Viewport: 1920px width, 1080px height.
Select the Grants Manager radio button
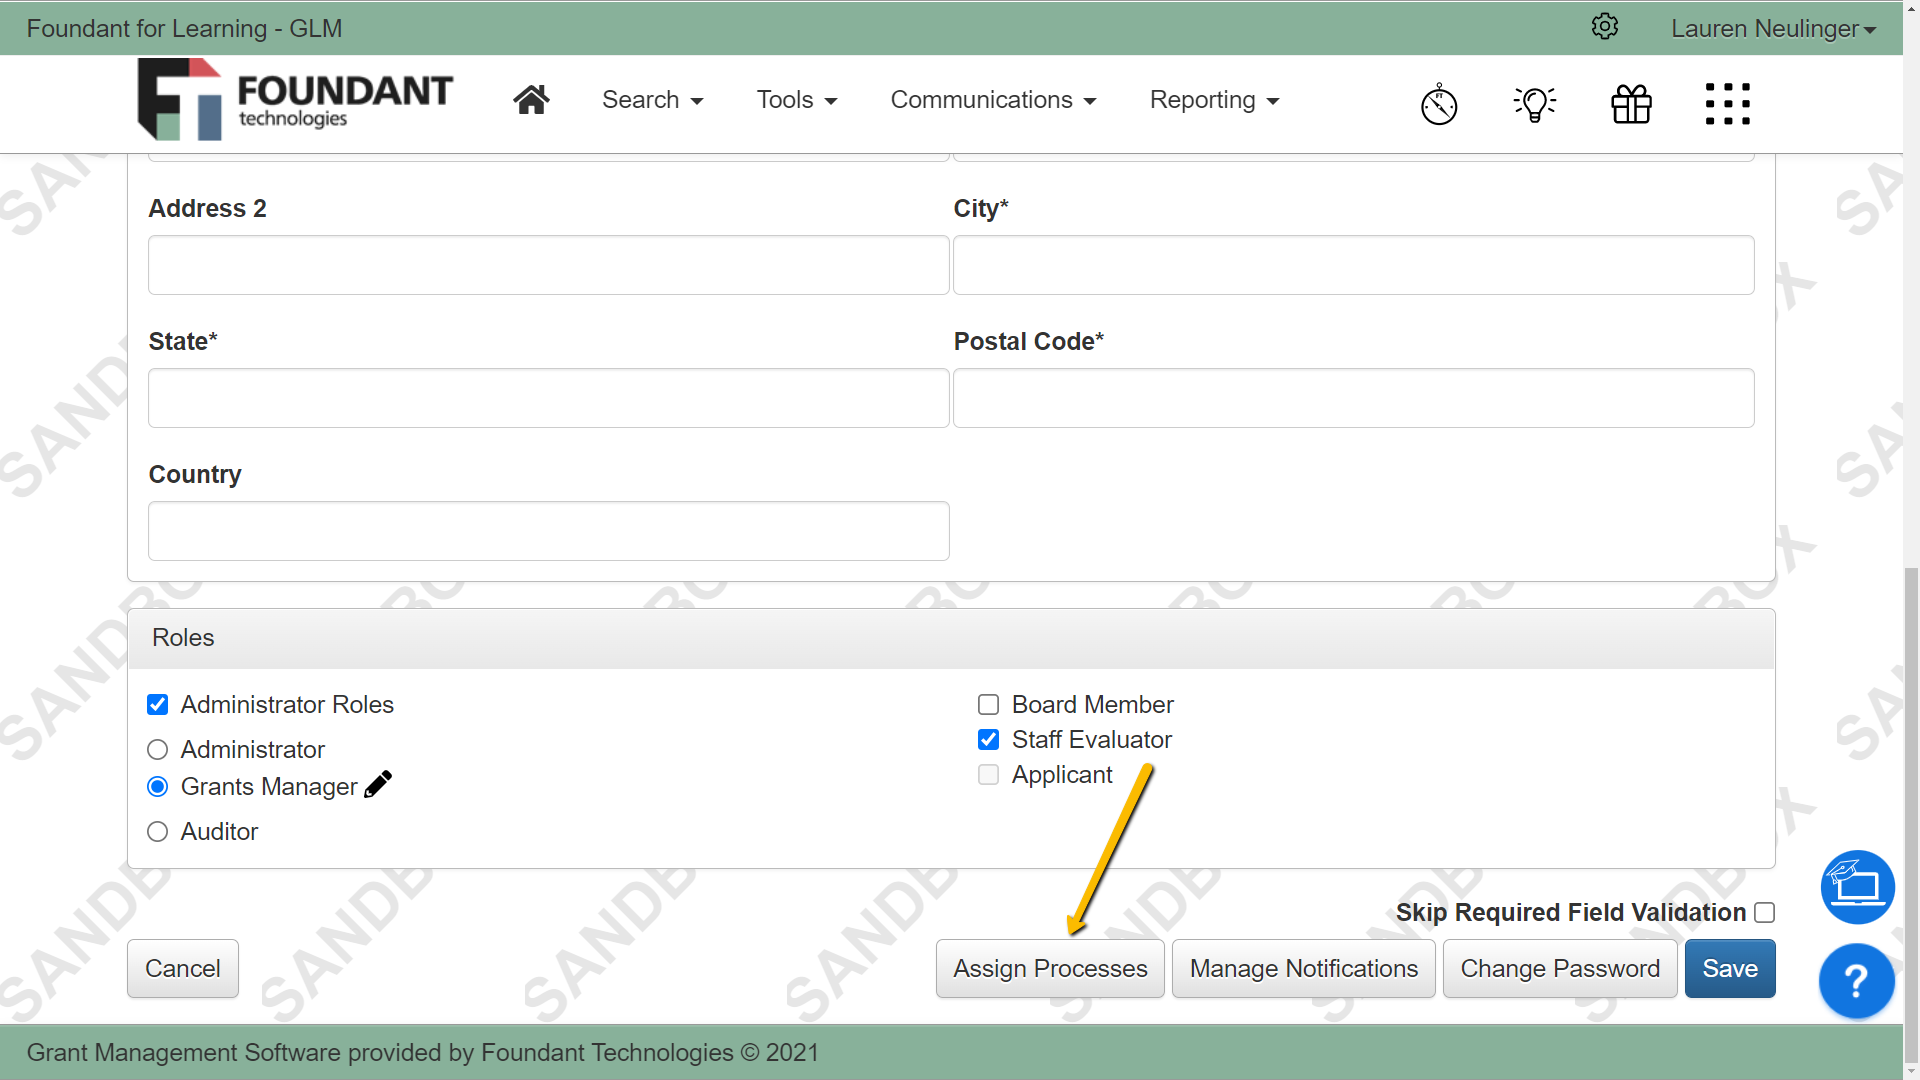tap(157, 787)
